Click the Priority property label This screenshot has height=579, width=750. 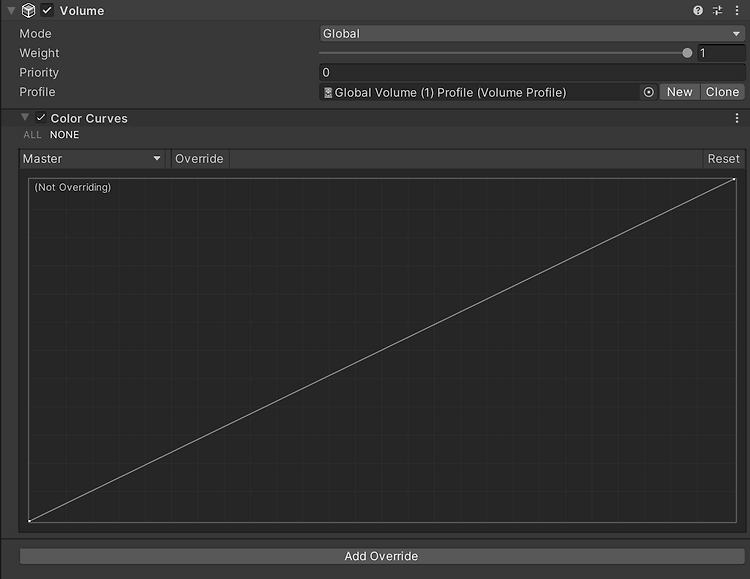click(x=39, y=72)
